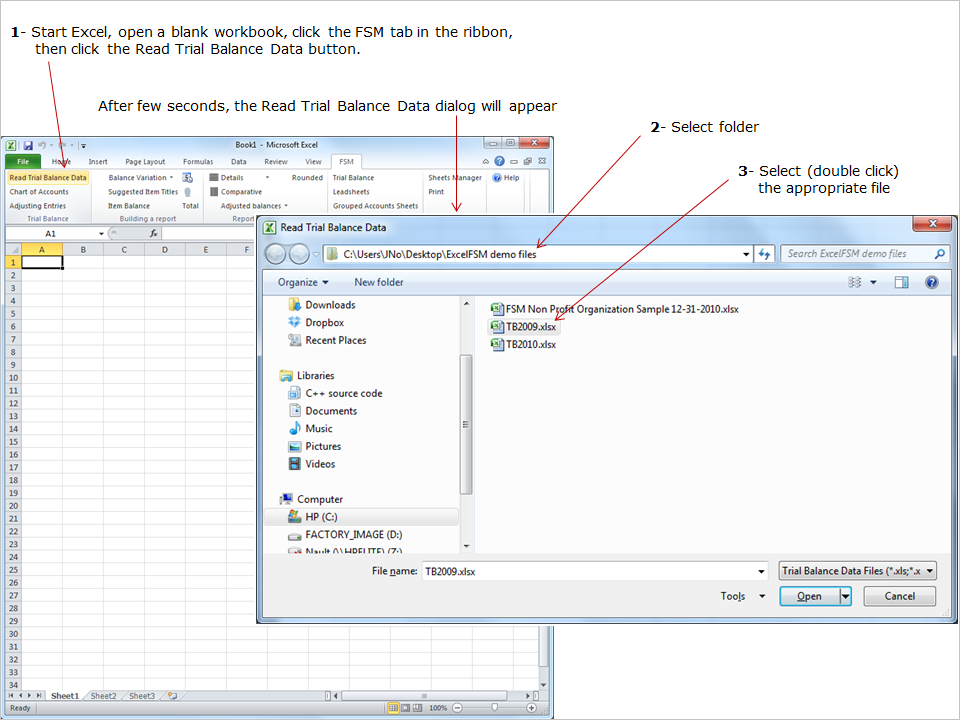This screenshot has height=720, width=960.
Task: Click the fx insert function icon
Action: (x=154, y=233)
